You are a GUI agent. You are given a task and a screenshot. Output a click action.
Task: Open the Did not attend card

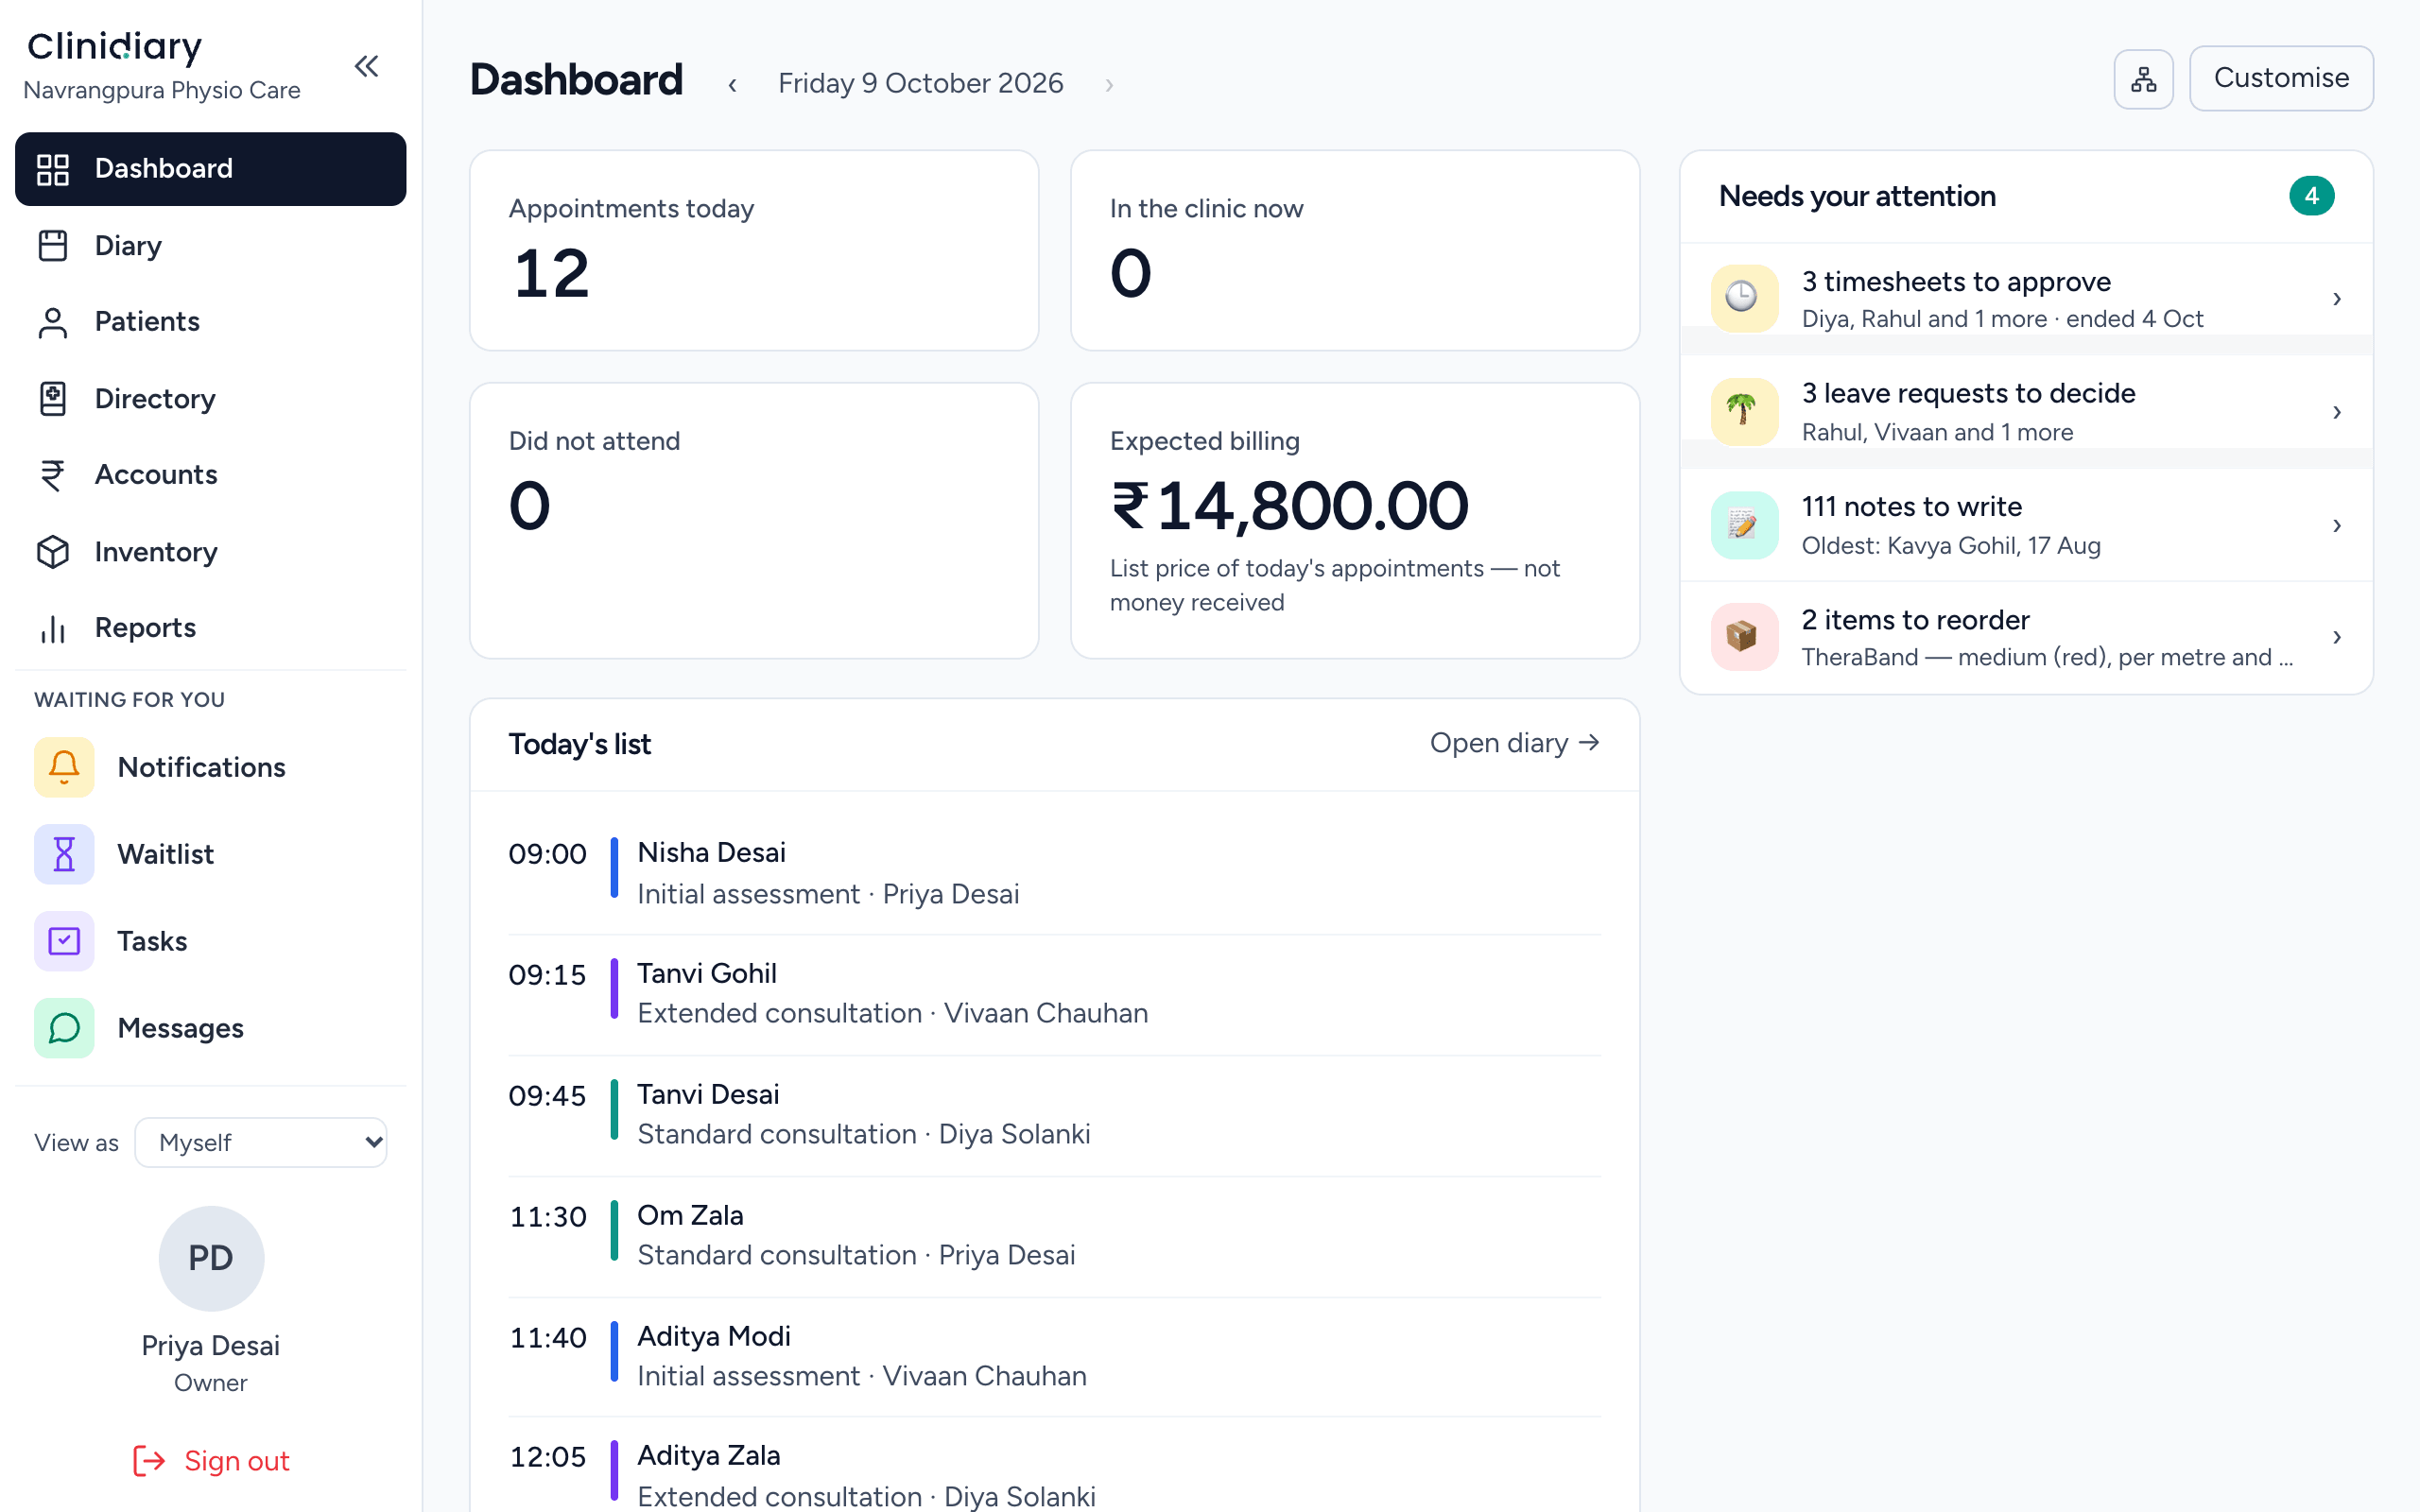point(754,520)
